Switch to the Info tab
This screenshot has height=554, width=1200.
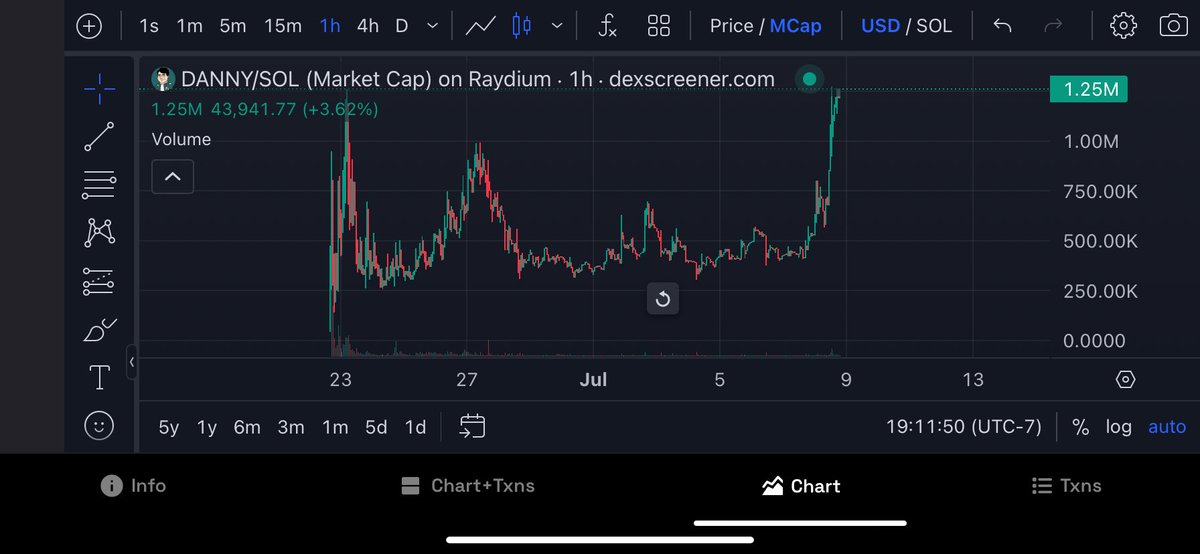[134, 486]
